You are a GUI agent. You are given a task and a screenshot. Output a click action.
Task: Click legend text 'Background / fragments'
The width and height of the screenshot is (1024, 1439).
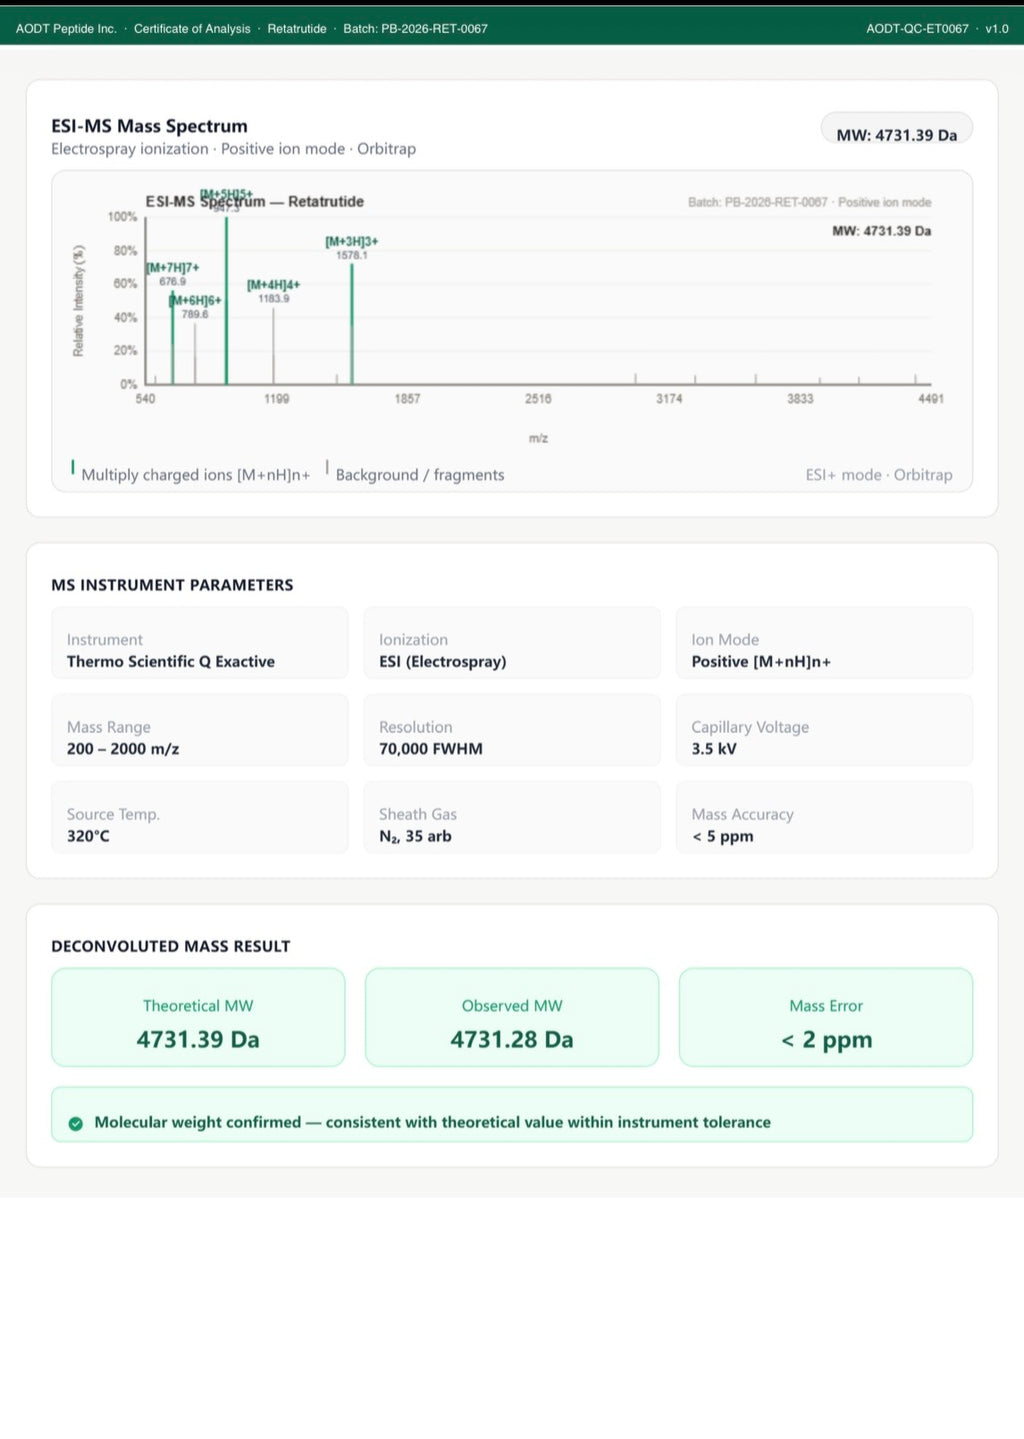tap(420, 475)
